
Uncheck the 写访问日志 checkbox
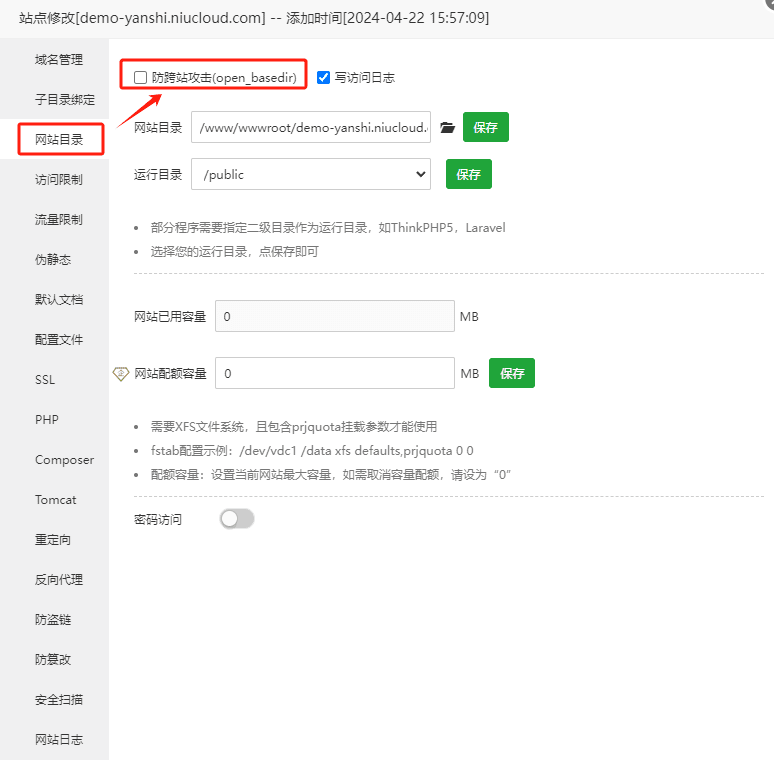[x=323, y=77]
